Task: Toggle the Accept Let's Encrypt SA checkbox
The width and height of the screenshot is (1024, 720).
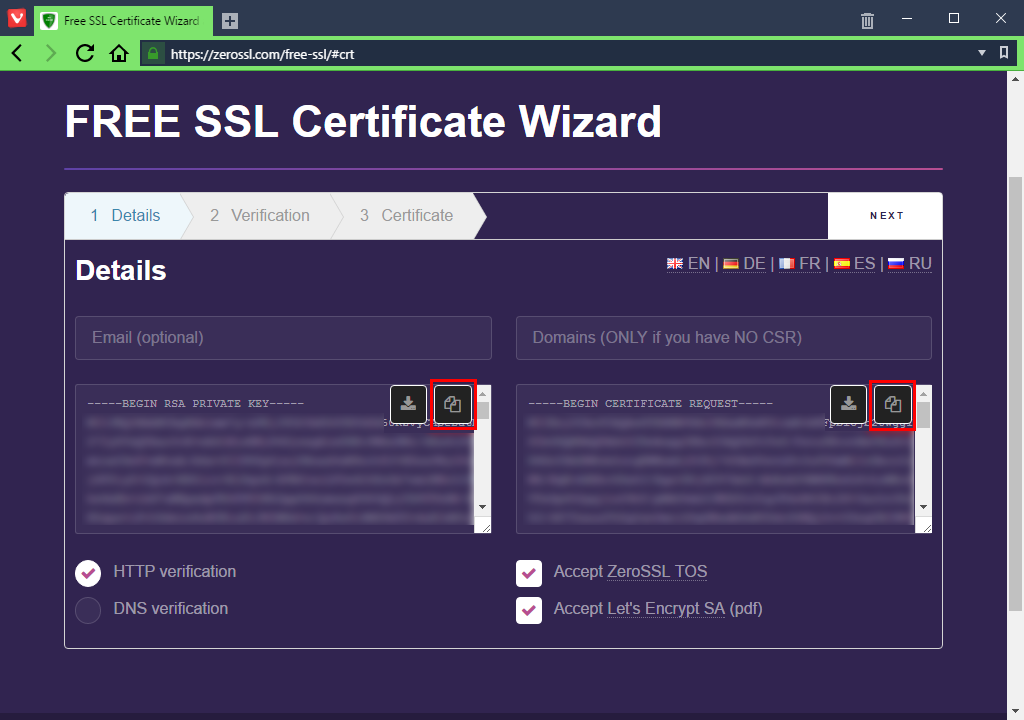Action: (x=529, y=610)
